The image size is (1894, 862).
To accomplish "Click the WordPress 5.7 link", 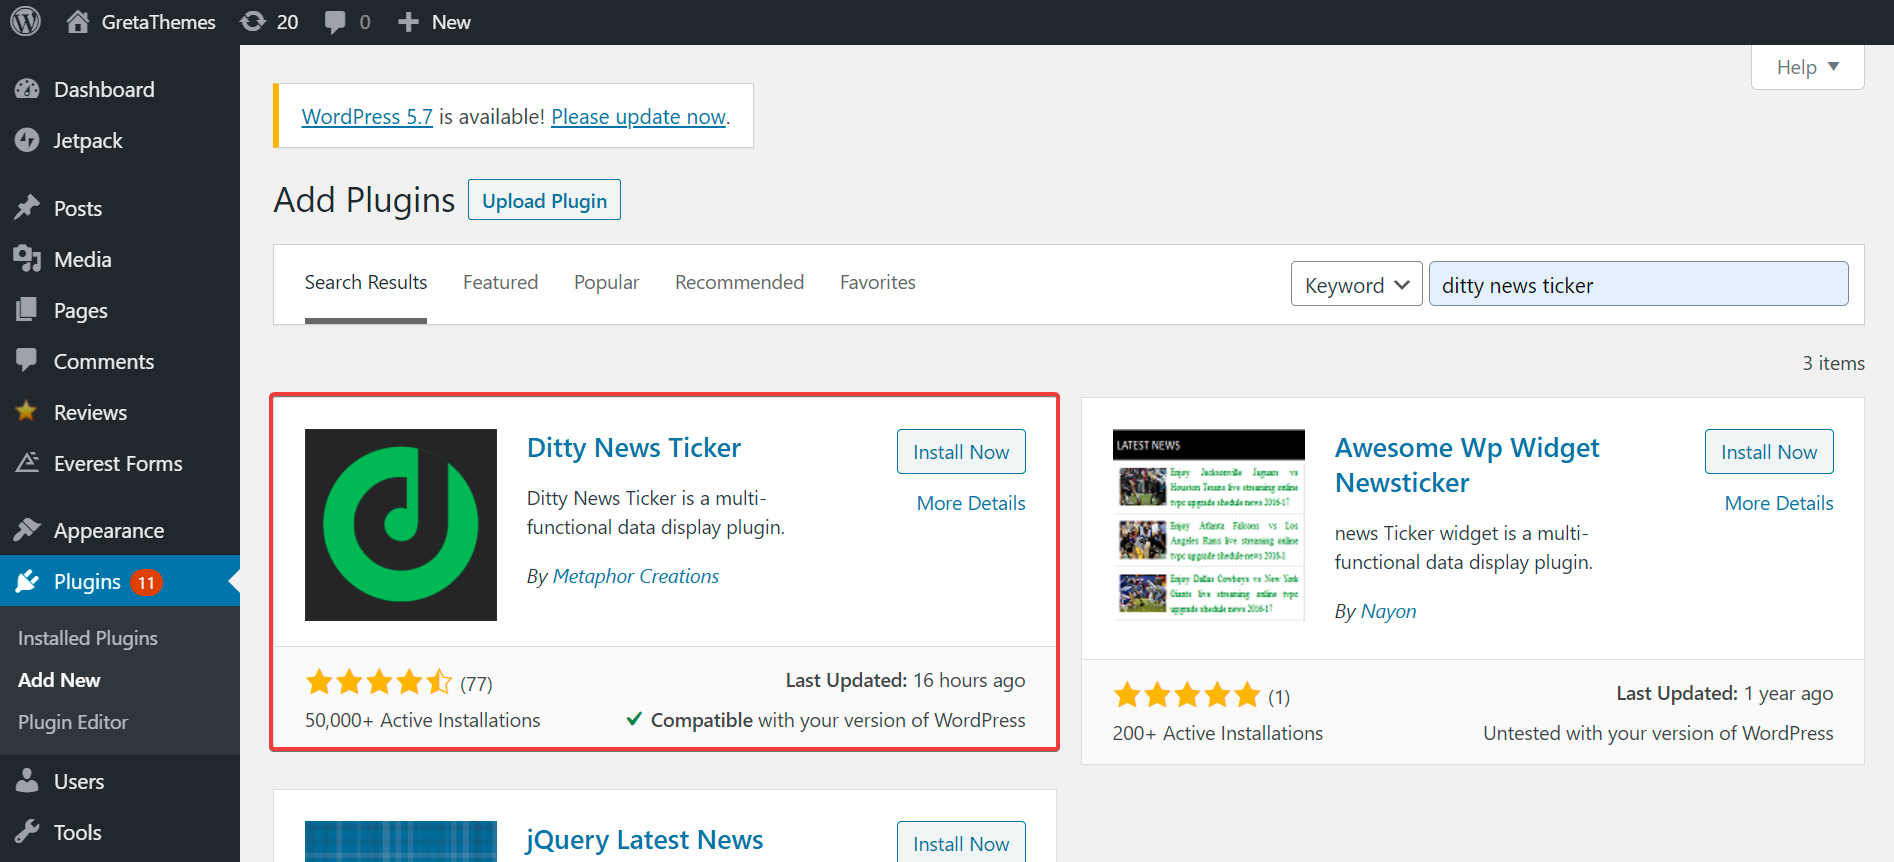I will coord(367,116).
